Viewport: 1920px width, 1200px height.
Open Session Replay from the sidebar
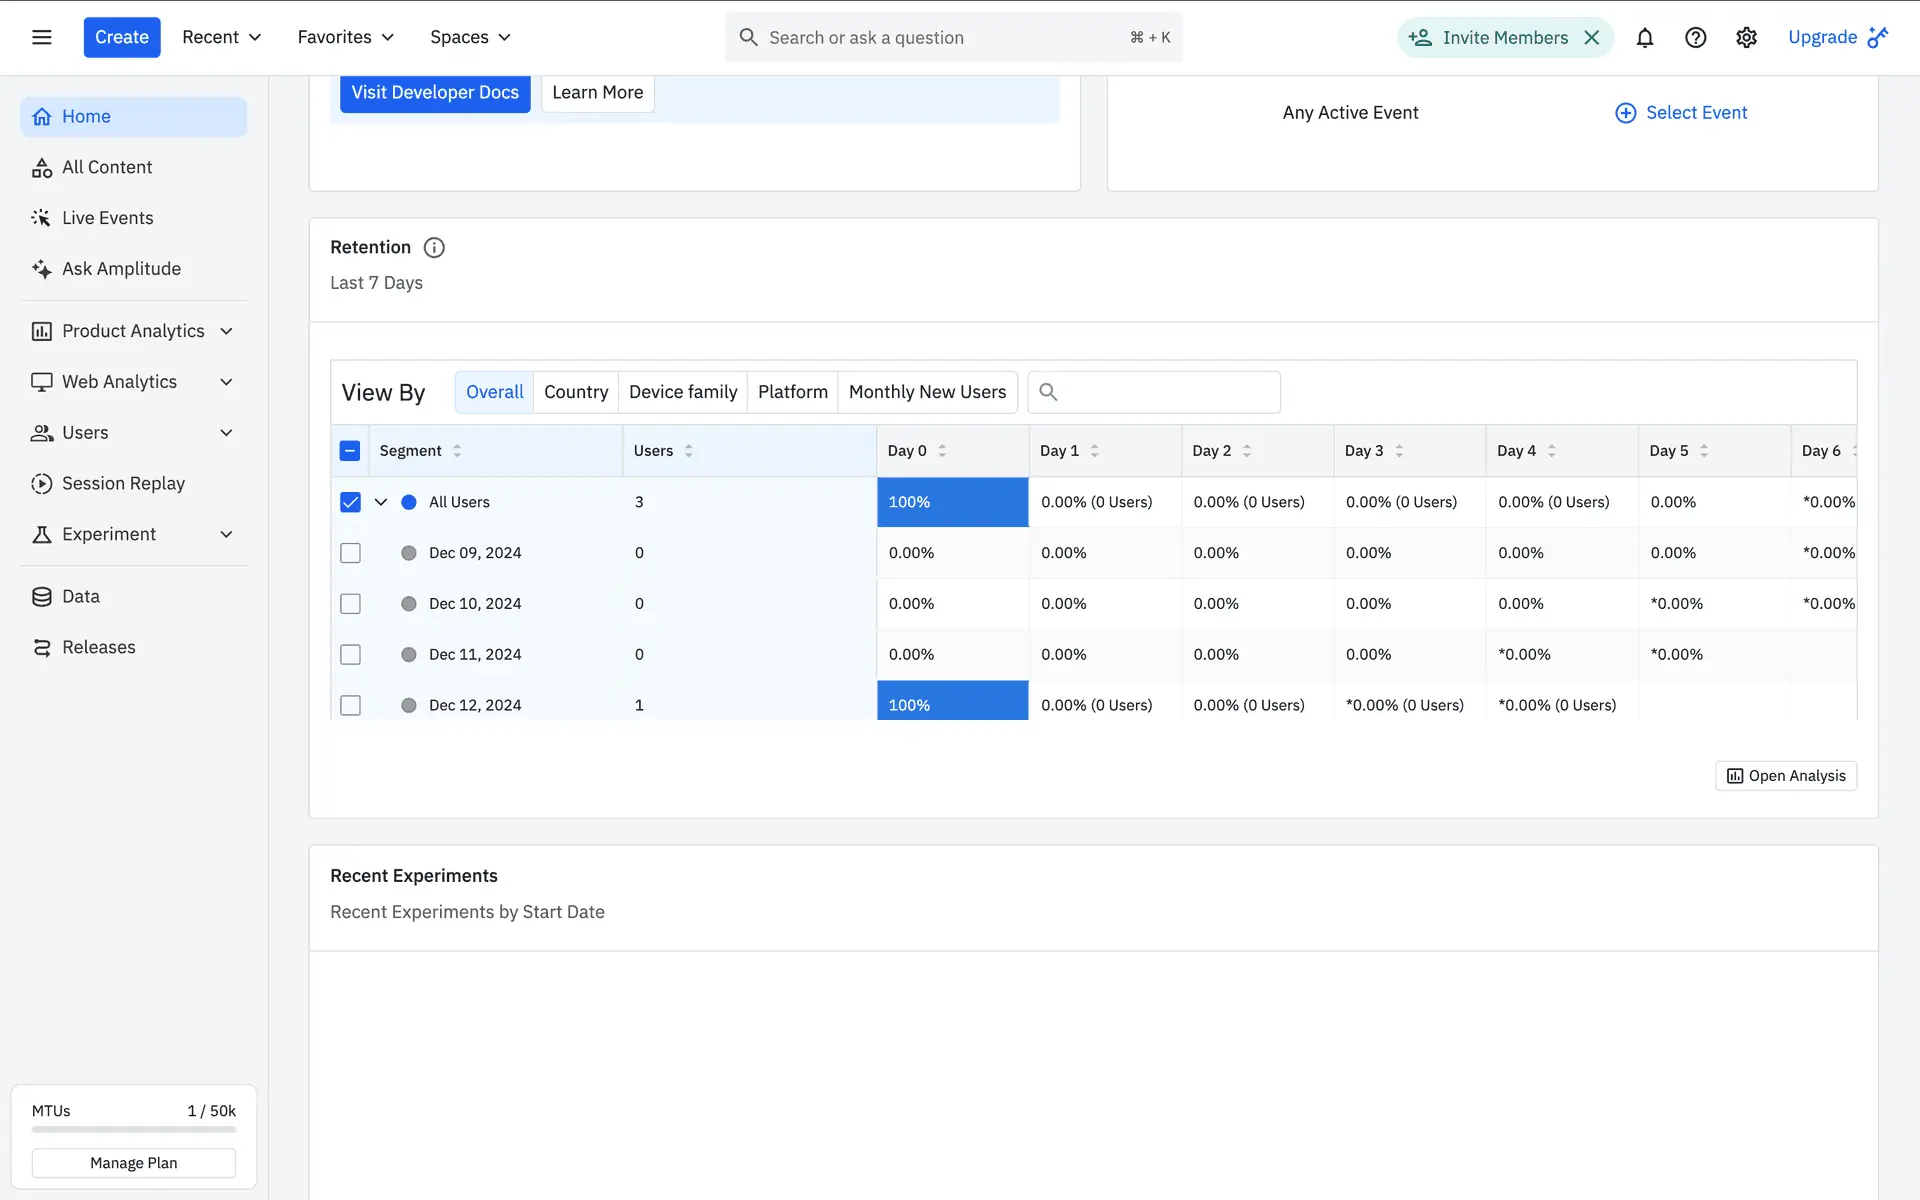click(x=123, y=483)
